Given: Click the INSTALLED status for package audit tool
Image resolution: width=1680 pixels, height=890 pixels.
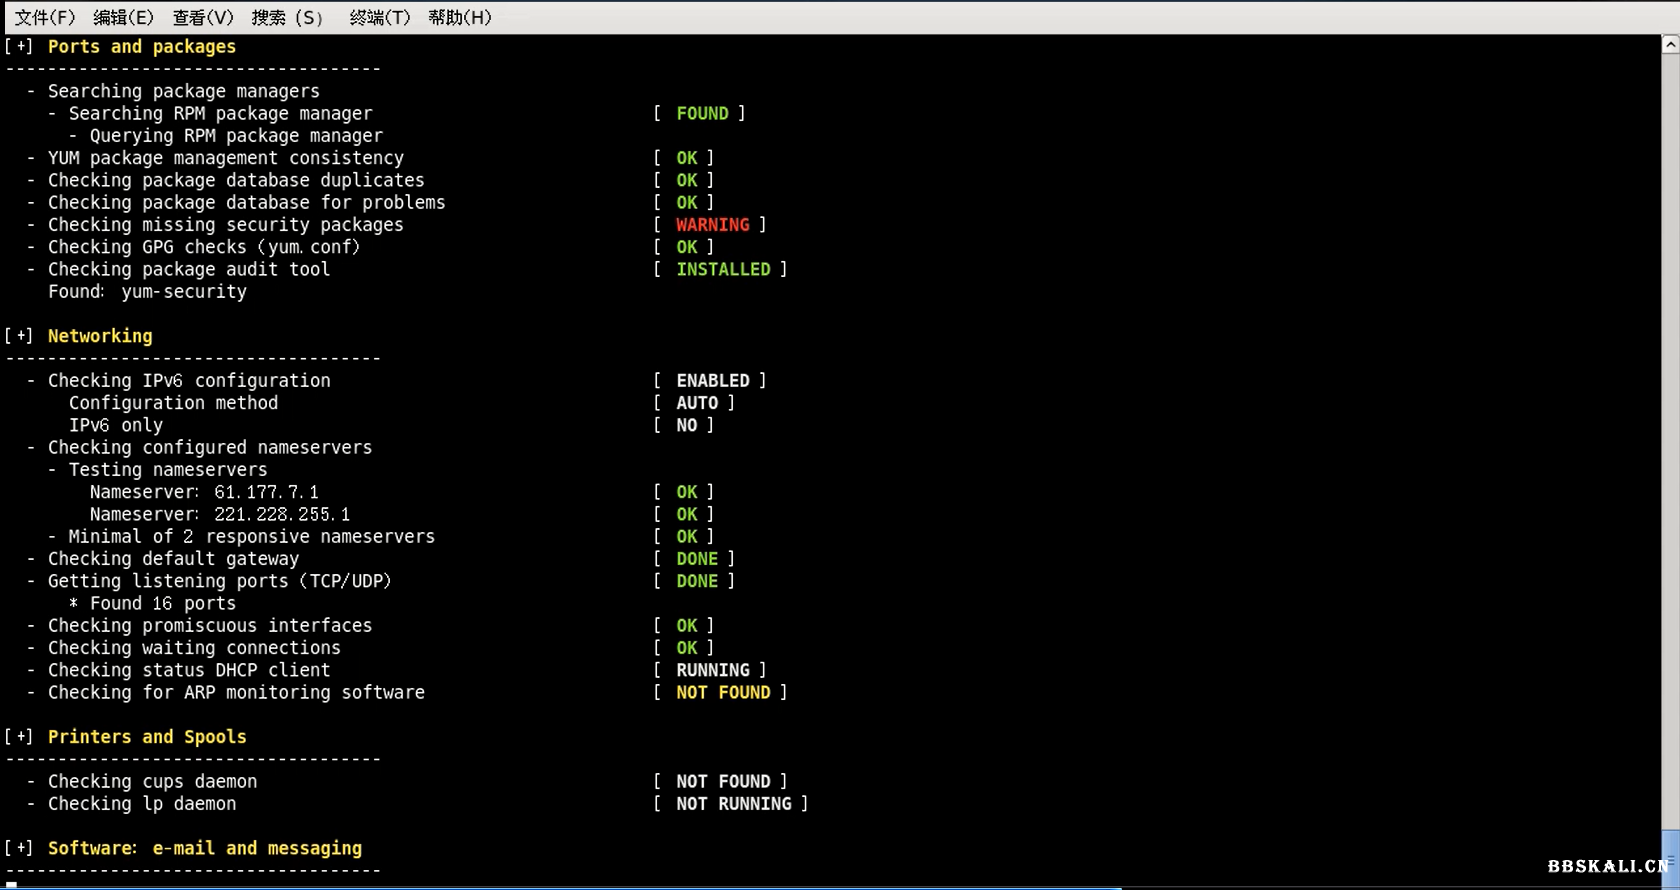Looking at the screenshot, I should click(723, 269).
